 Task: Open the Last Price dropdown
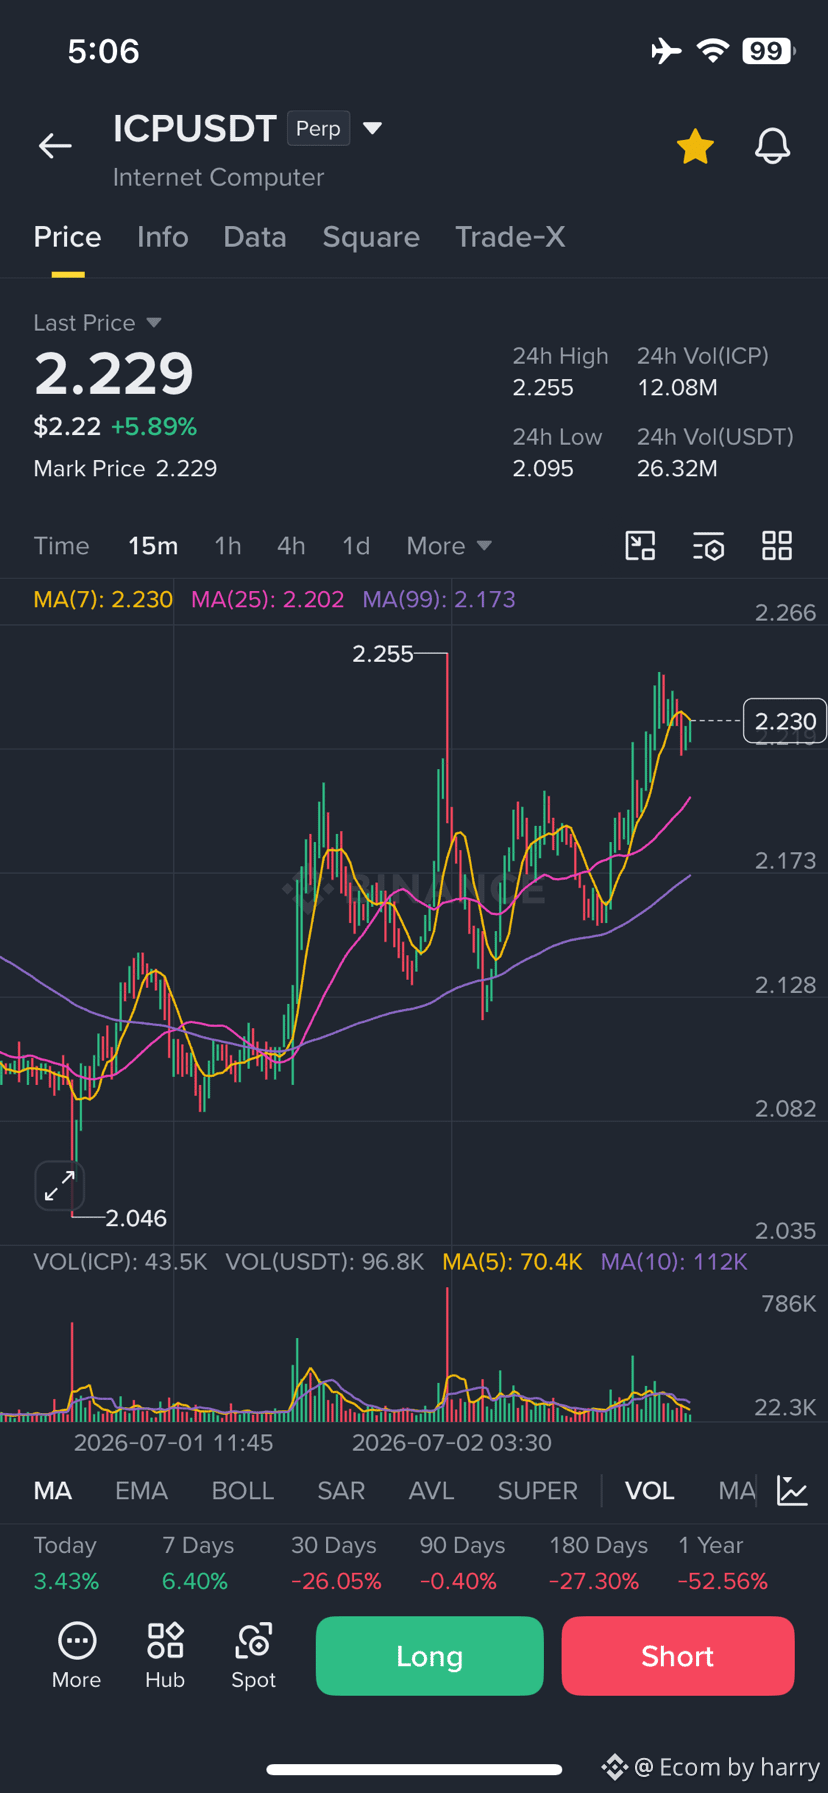click(x=97, y=323)
